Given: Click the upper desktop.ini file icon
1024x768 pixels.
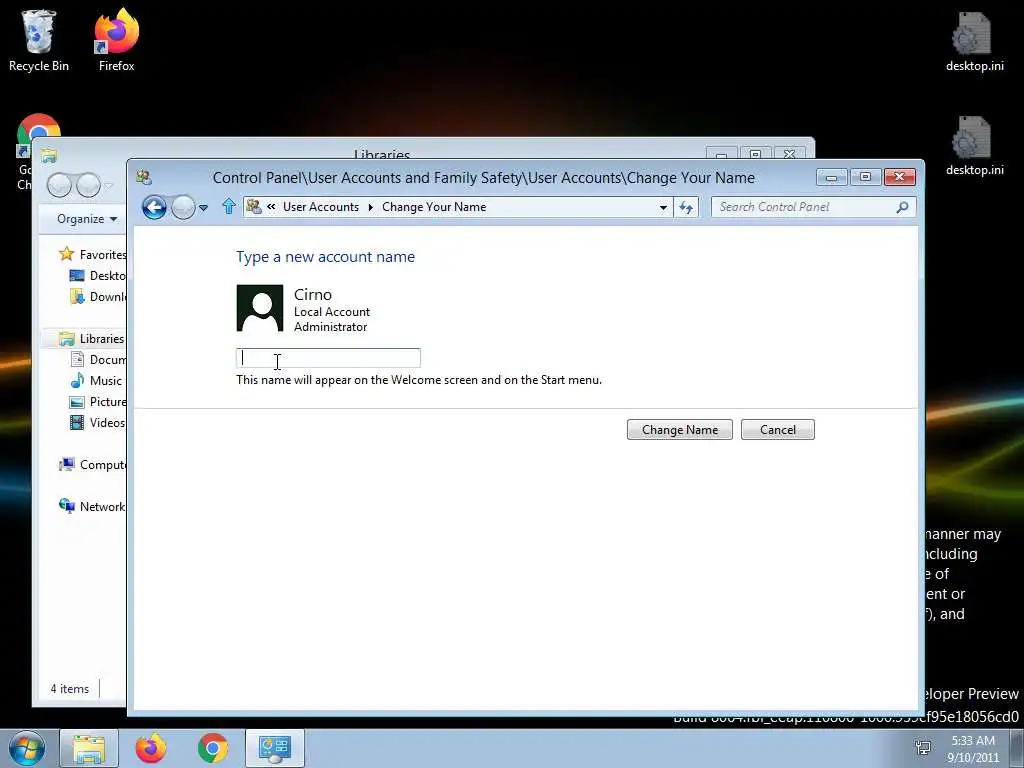Looking at the screenshot, I should [x=974, y=42].
